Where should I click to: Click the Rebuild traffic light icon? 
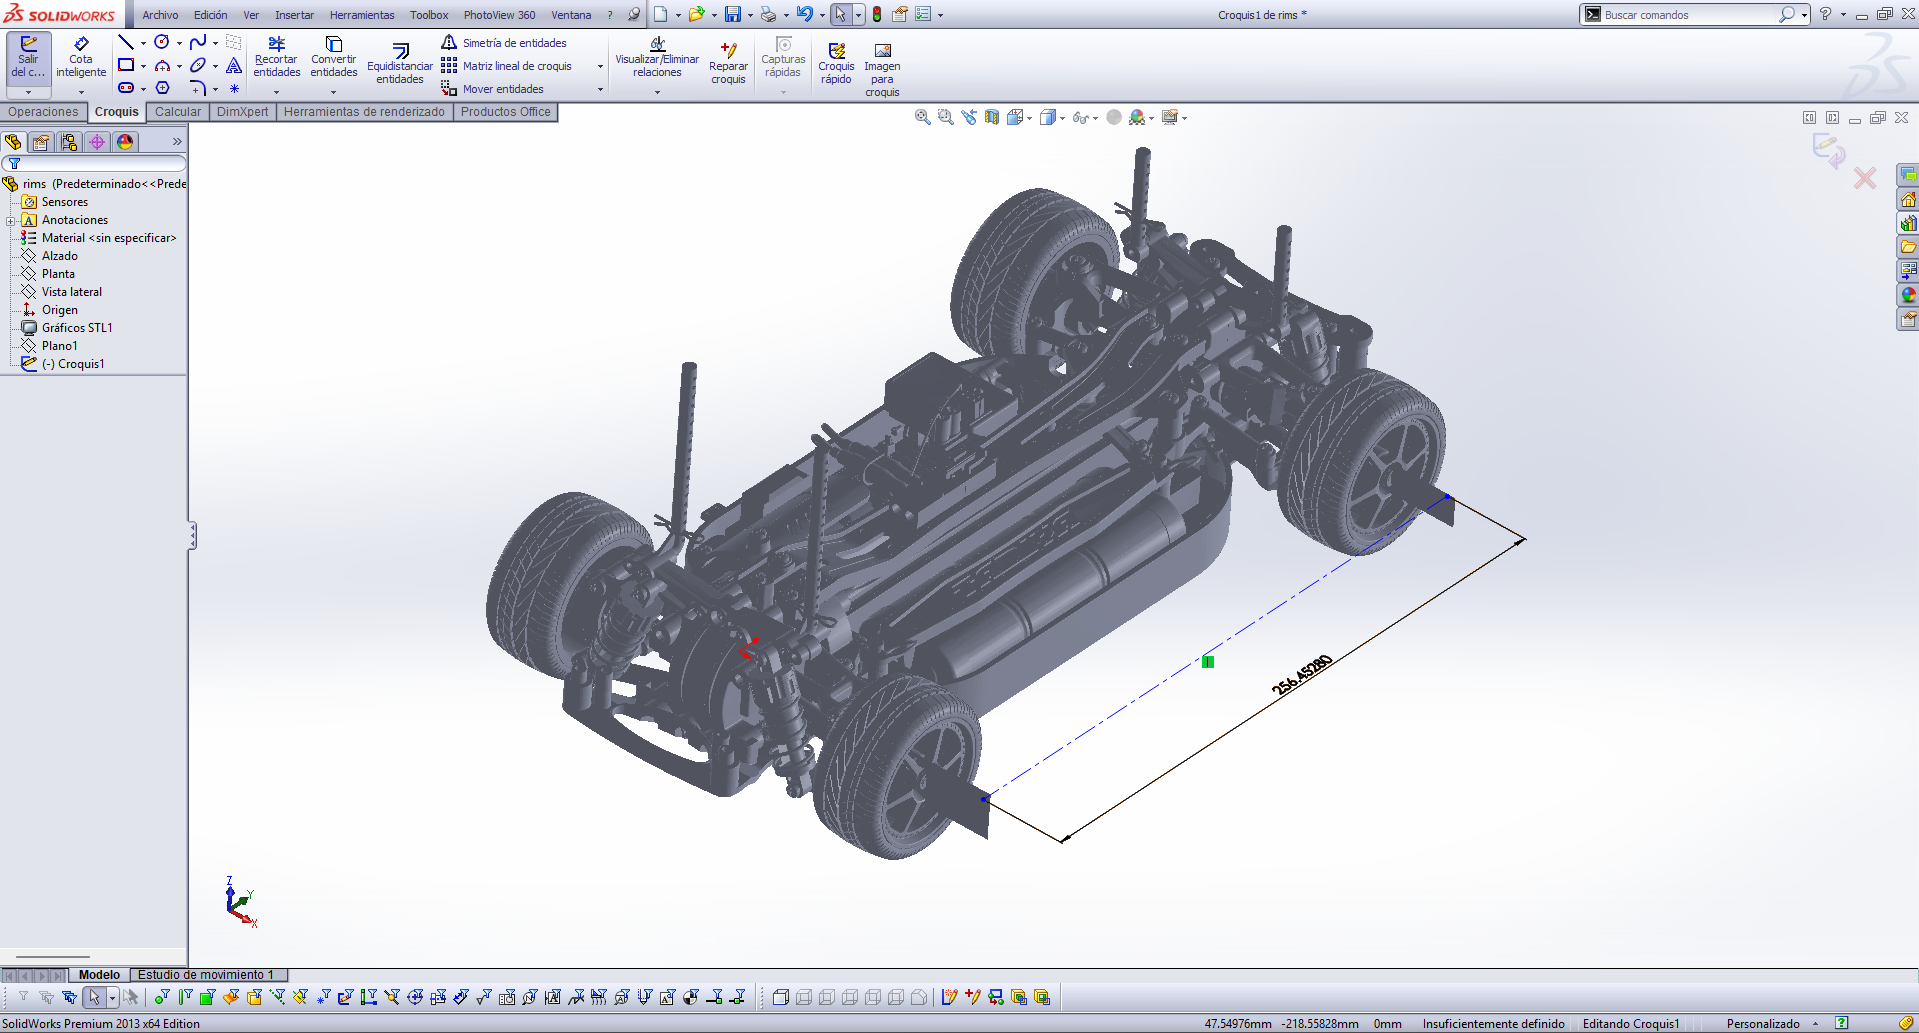pyautogui.click(x=877, y=14)
